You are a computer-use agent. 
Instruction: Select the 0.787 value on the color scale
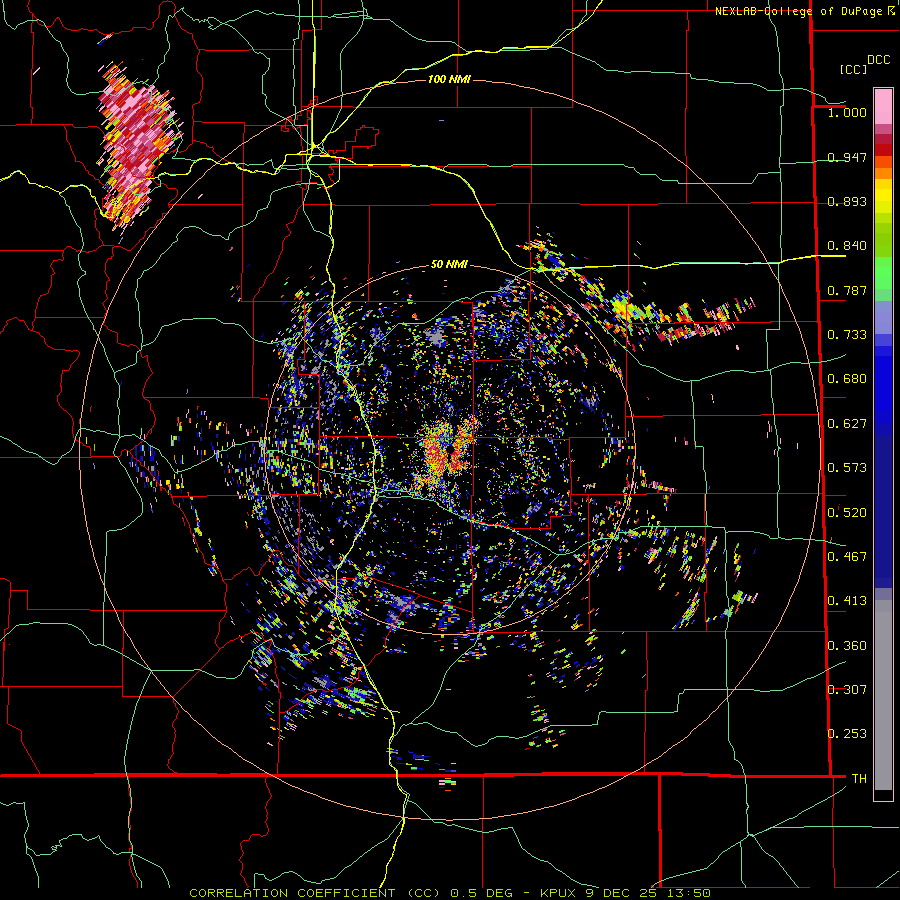(847, 290)
